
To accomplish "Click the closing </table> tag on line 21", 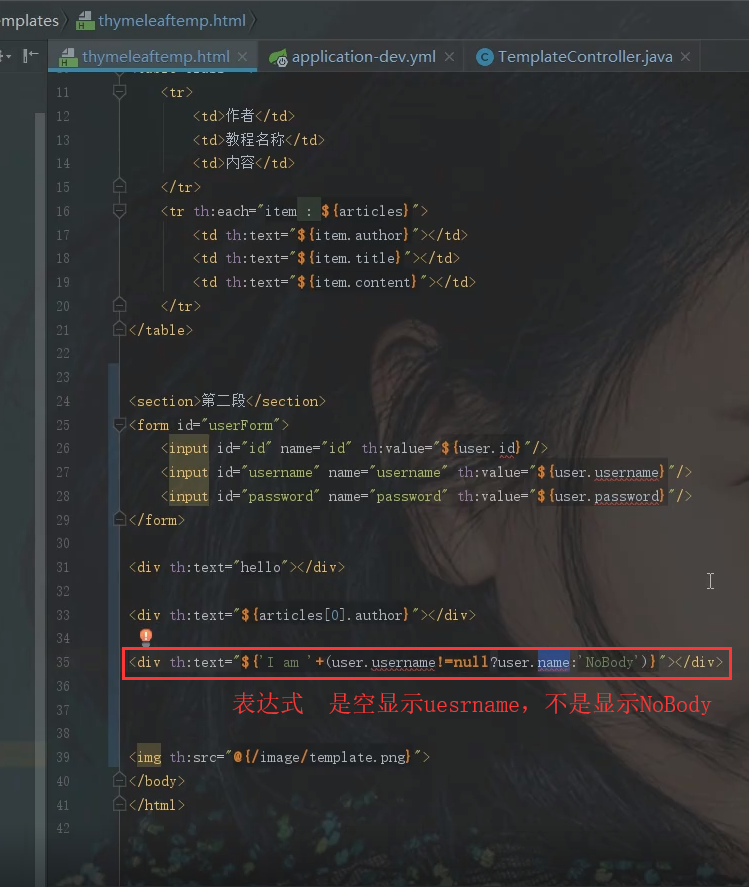I will pos(161,330).
